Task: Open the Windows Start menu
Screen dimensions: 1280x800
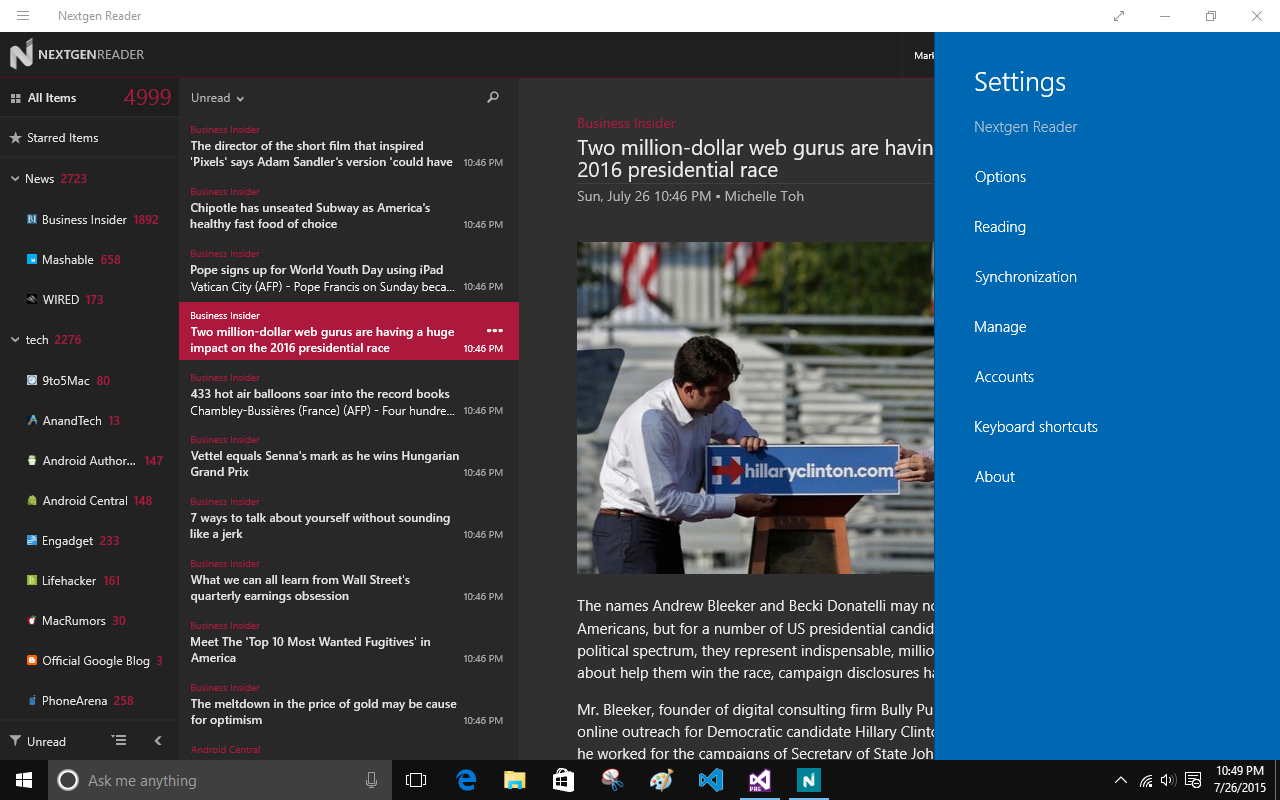Action: click(x=24, y=780)
